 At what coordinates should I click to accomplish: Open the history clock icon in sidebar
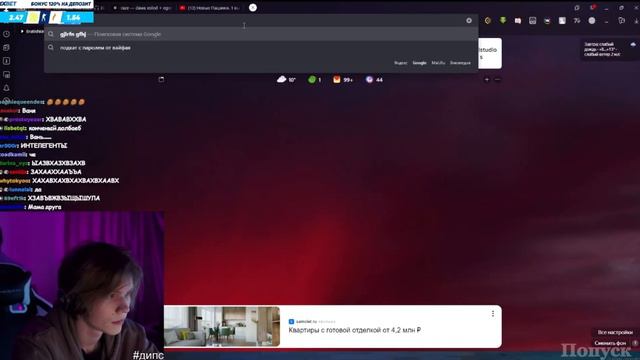[6, 34]
